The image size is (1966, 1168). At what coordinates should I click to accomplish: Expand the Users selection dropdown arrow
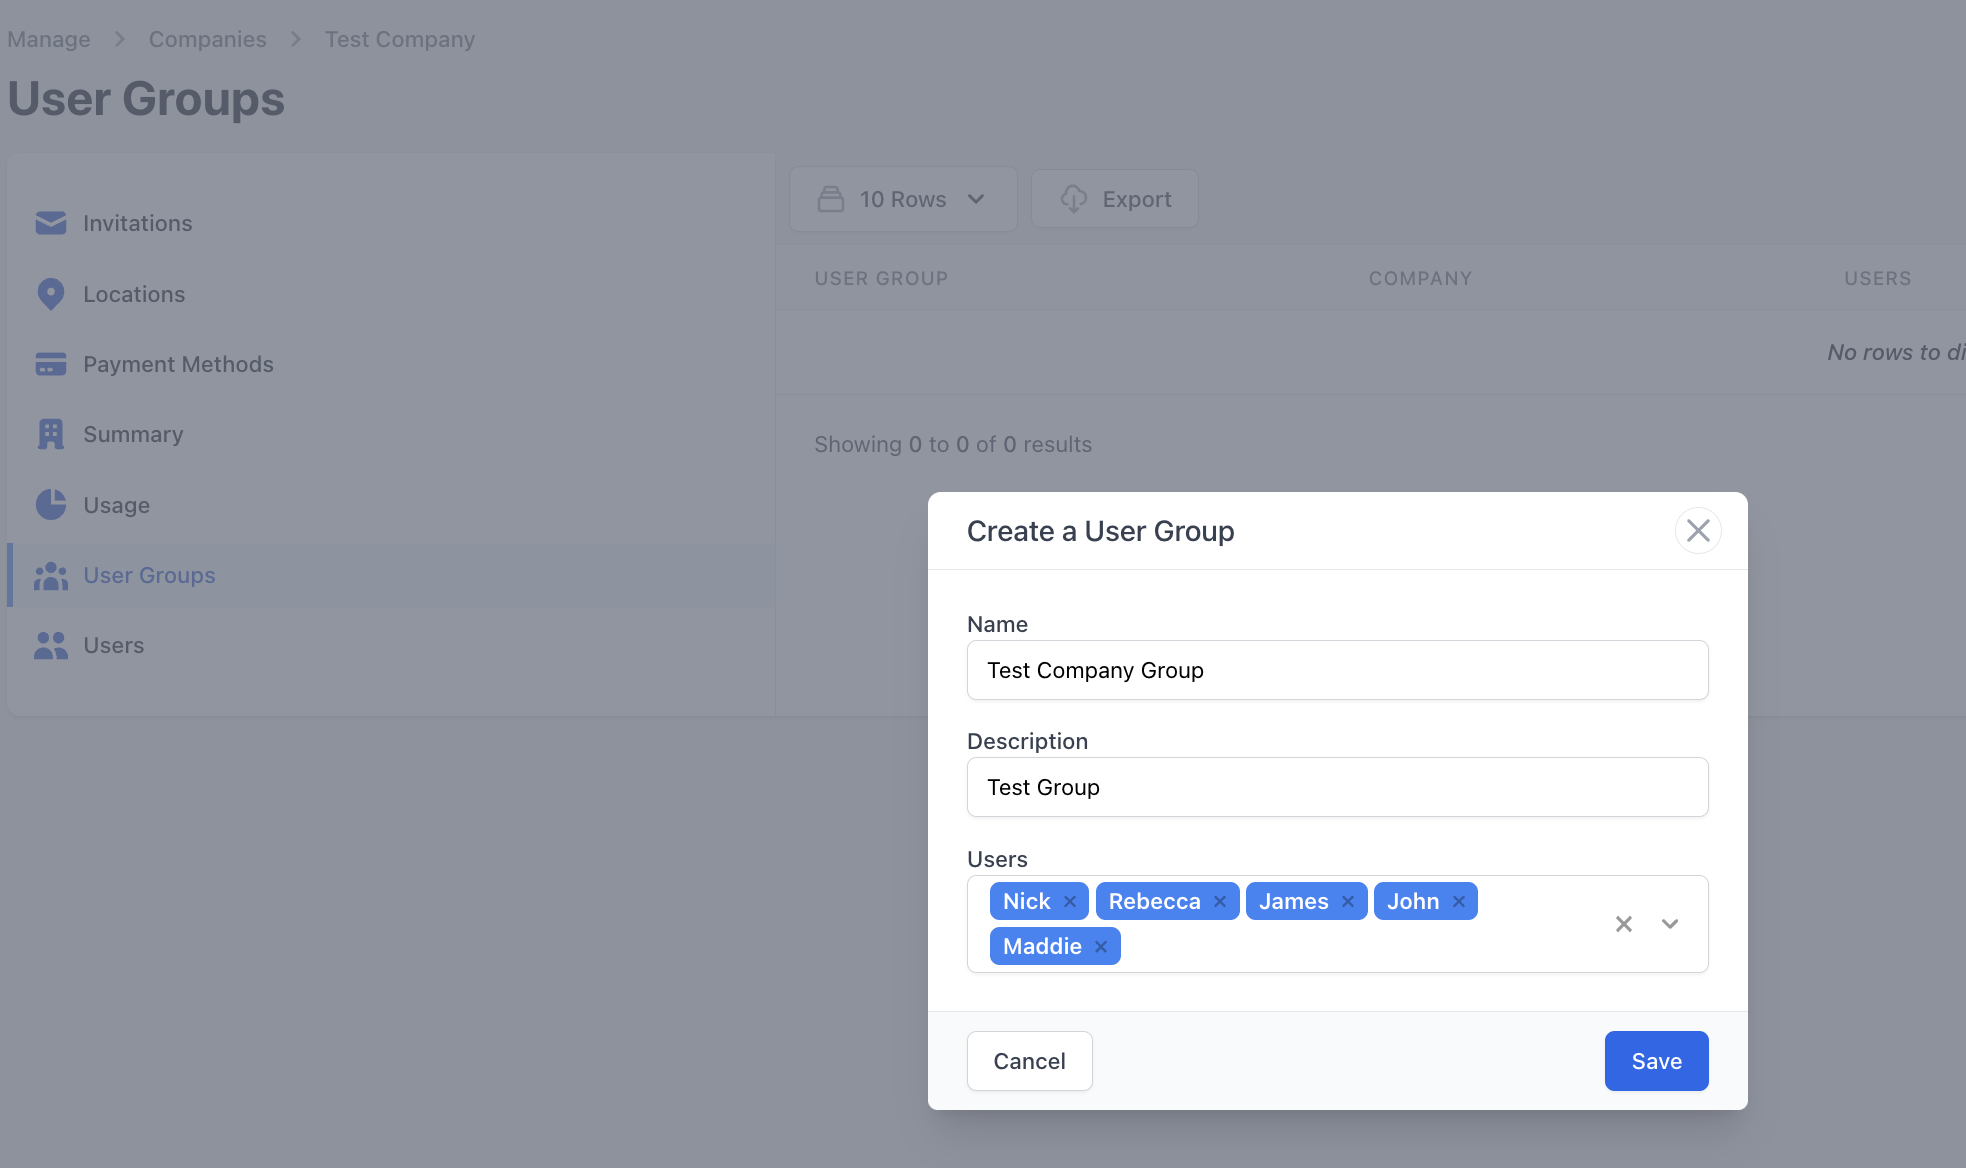[1670, 924]
